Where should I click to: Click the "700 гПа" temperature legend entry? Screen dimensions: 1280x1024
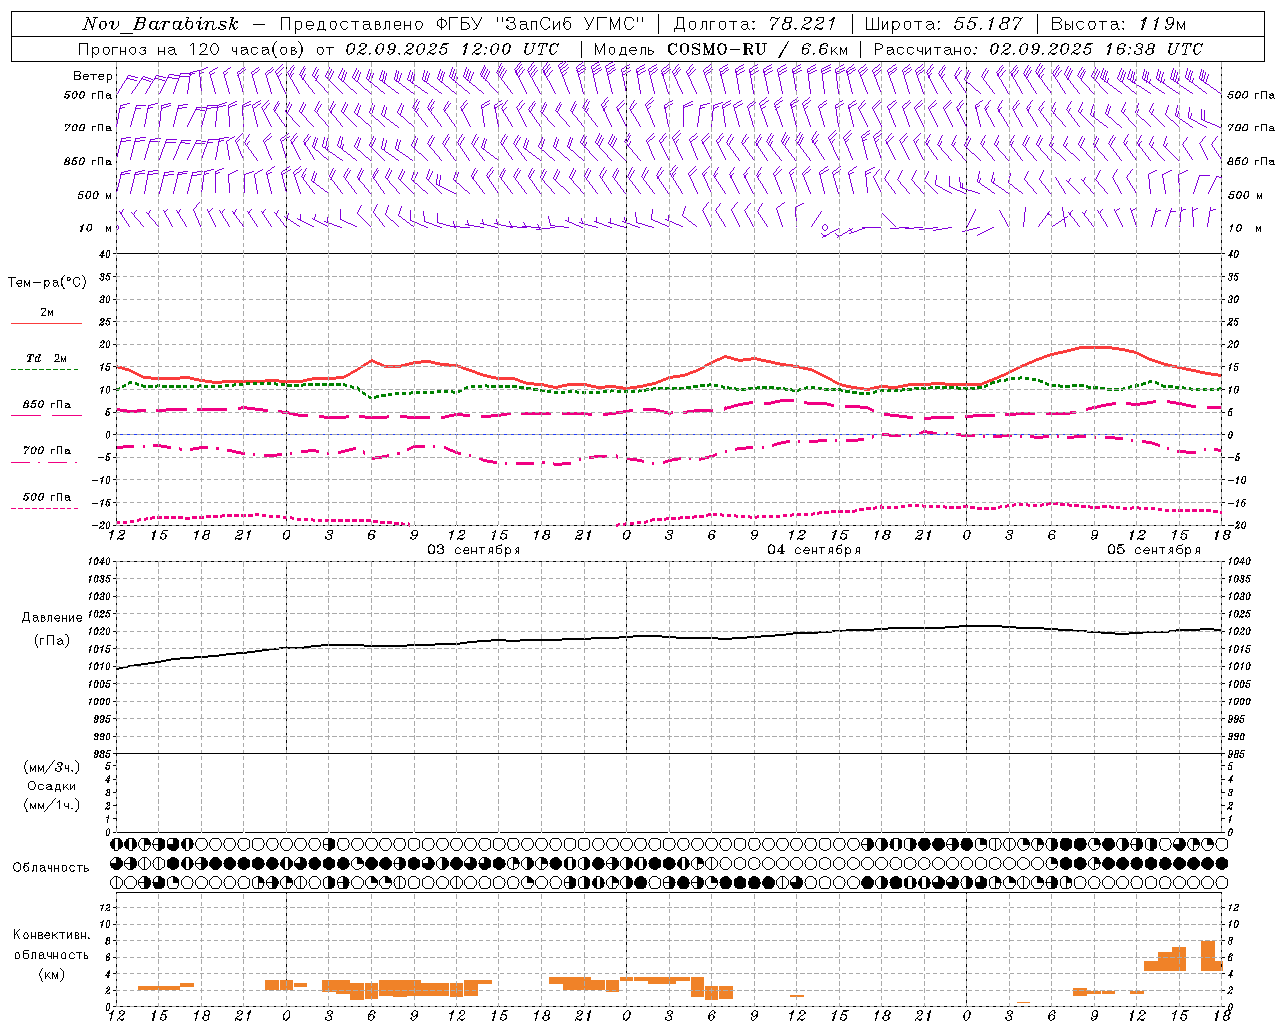(47, 454)
